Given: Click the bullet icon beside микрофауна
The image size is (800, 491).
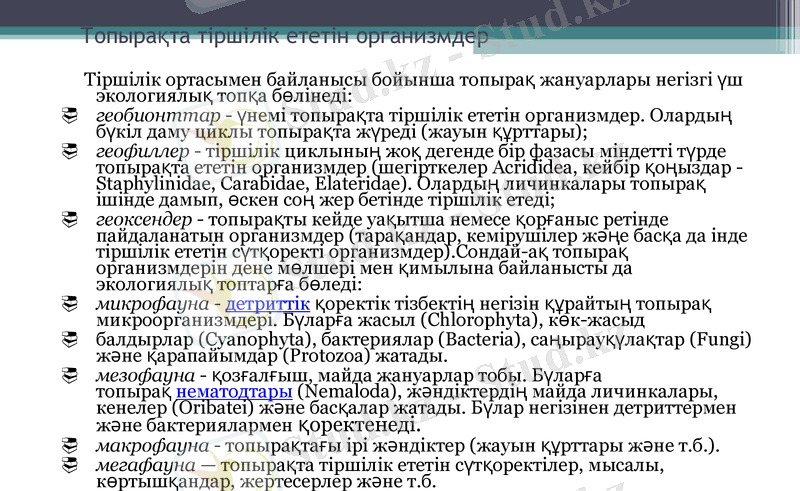Looking at the screenshot, I should click(69, 304).
